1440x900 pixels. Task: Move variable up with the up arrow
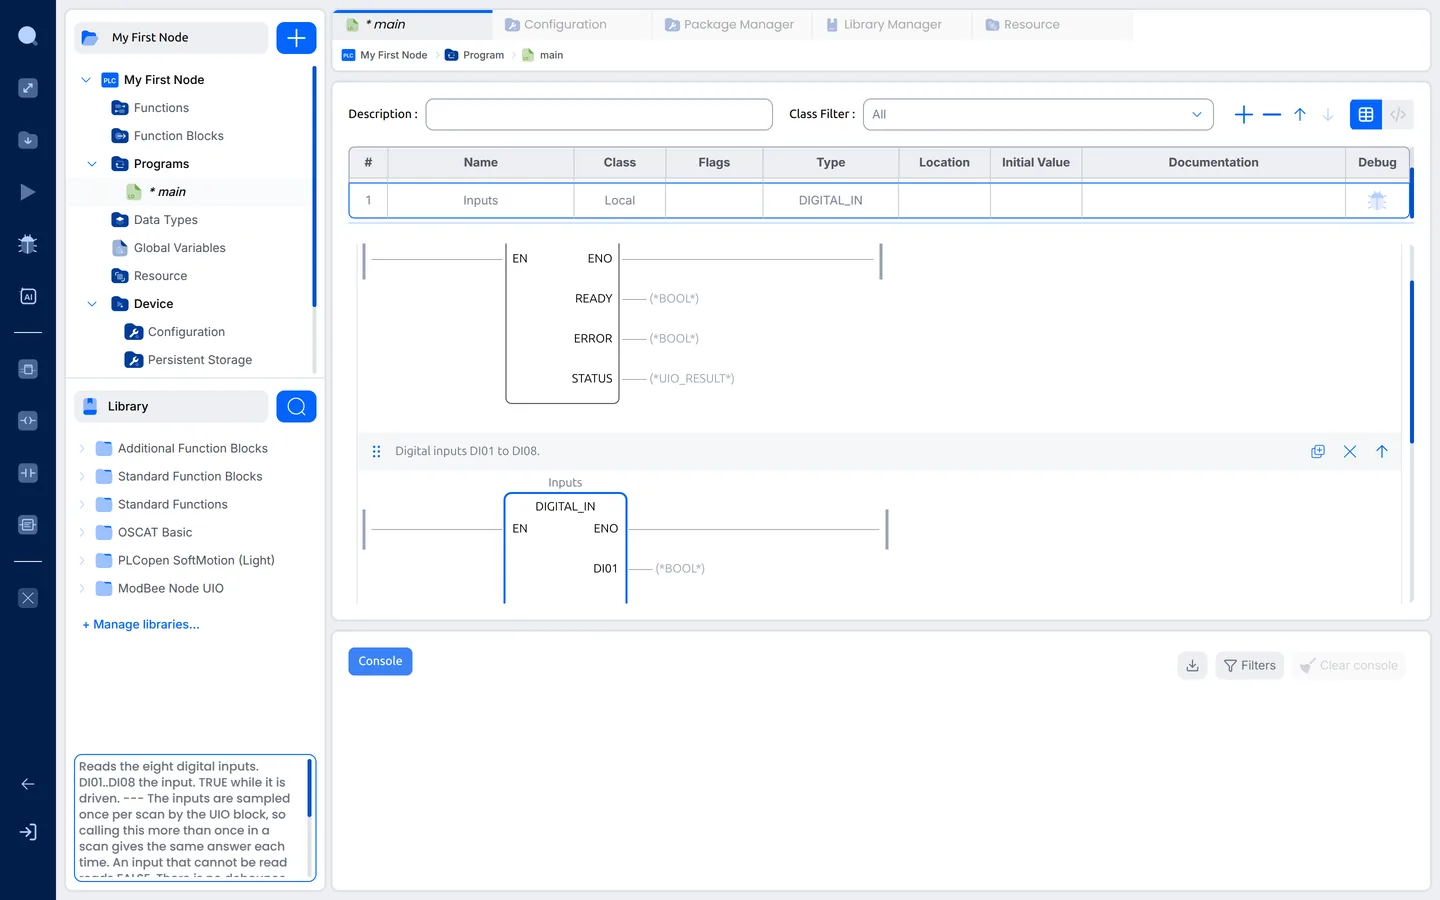point(1300,115)
